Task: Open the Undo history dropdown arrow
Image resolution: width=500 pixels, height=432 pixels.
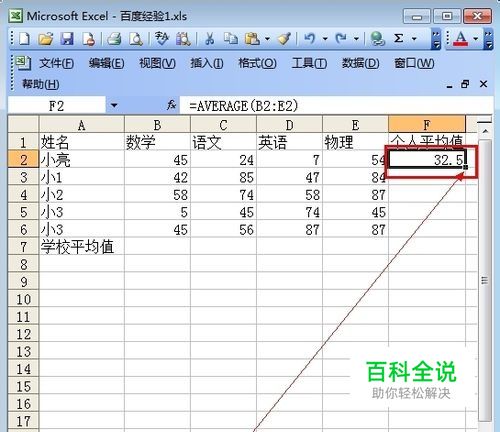Action: point(325,39)
